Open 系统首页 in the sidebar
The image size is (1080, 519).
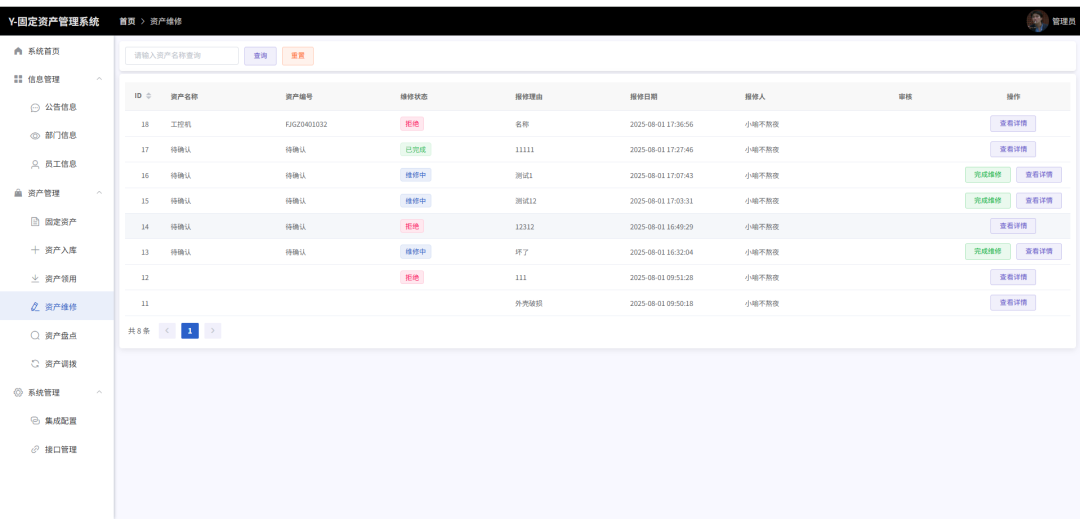[56, 51]
